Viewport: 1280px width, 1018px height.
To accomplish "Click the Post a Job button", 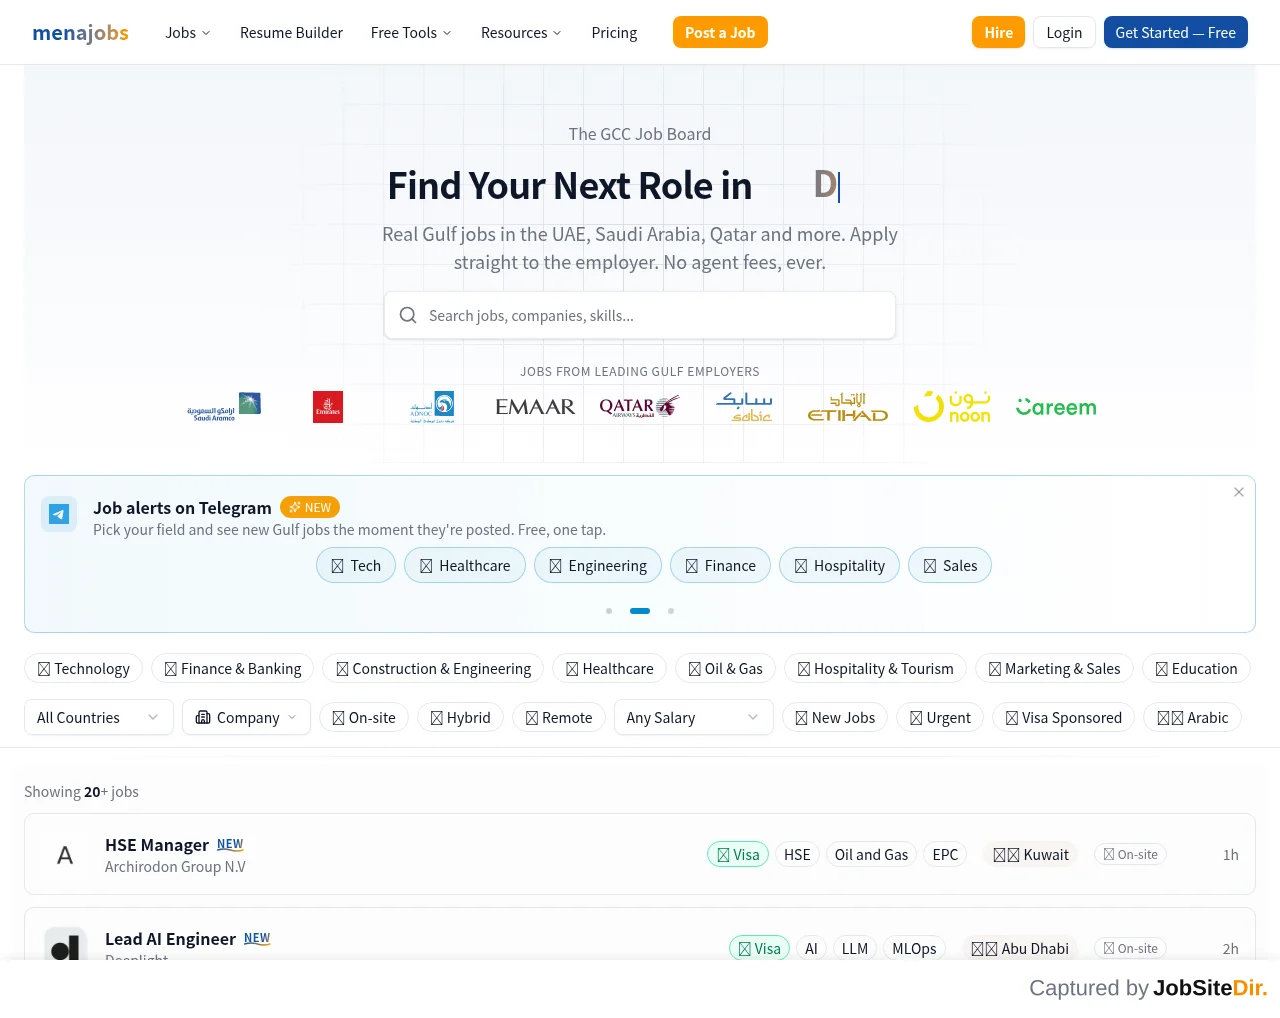I will click(720, 32).
